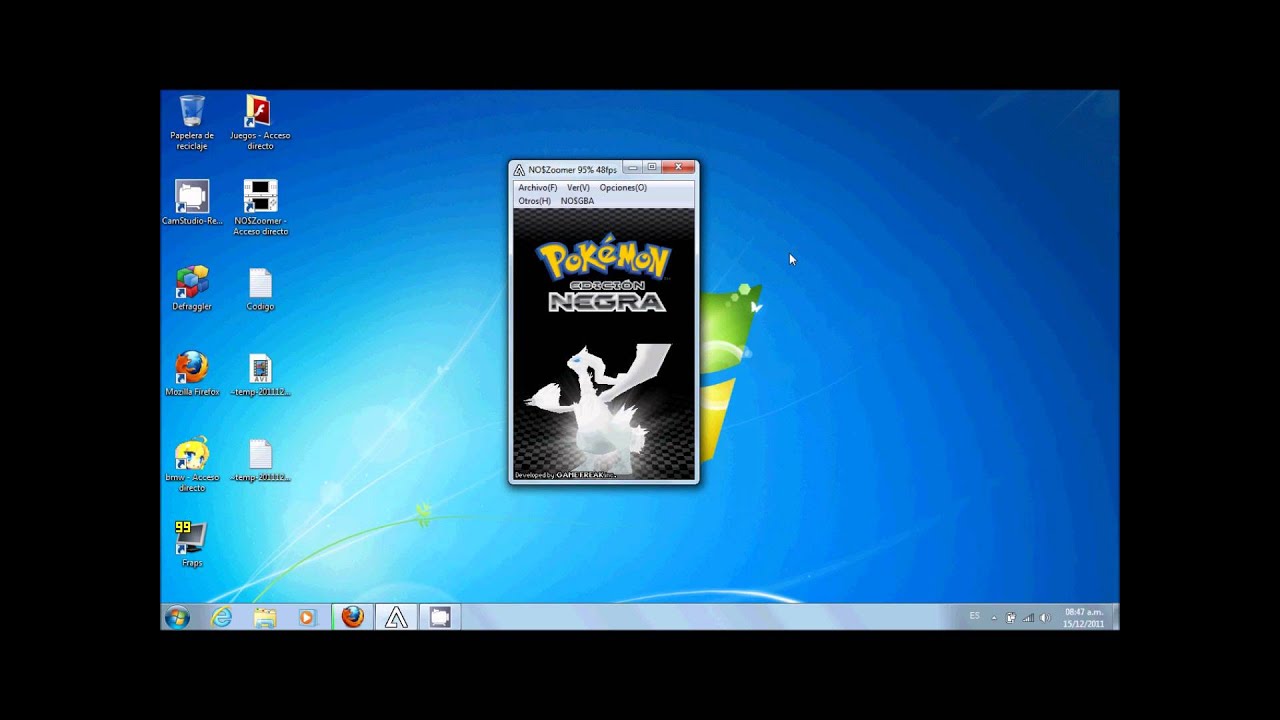Select the Juegos - Acceso directo shortcut

coord(260,122)
